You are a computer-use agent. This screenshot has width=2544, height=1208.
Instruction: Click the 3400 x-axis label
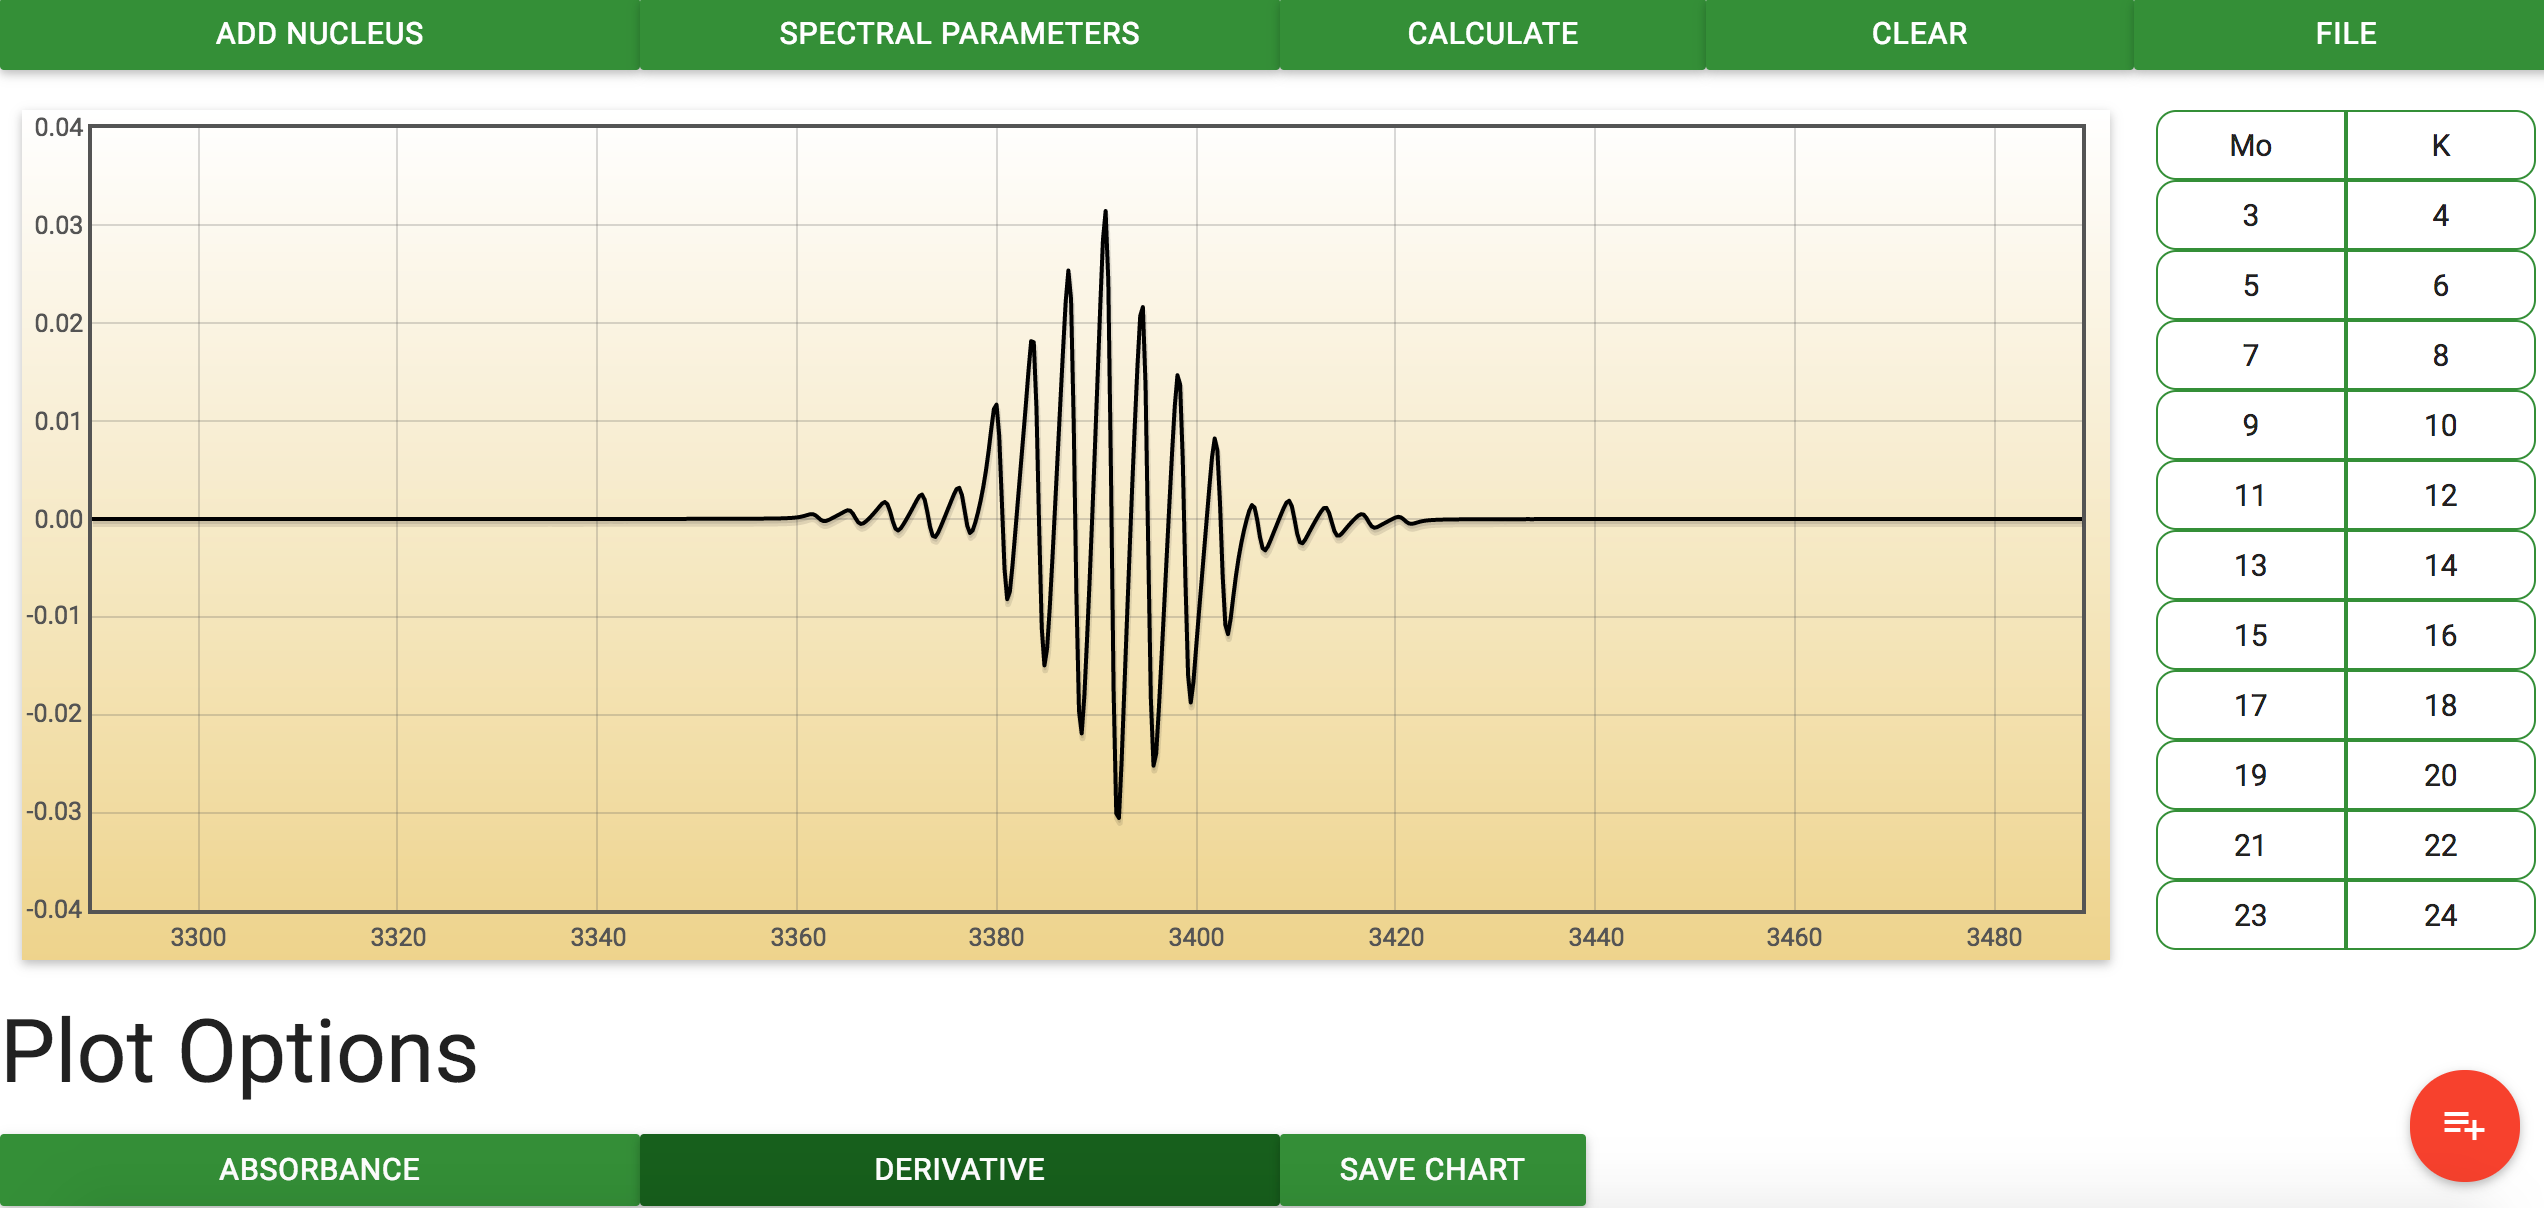[x=1196, y=937]
